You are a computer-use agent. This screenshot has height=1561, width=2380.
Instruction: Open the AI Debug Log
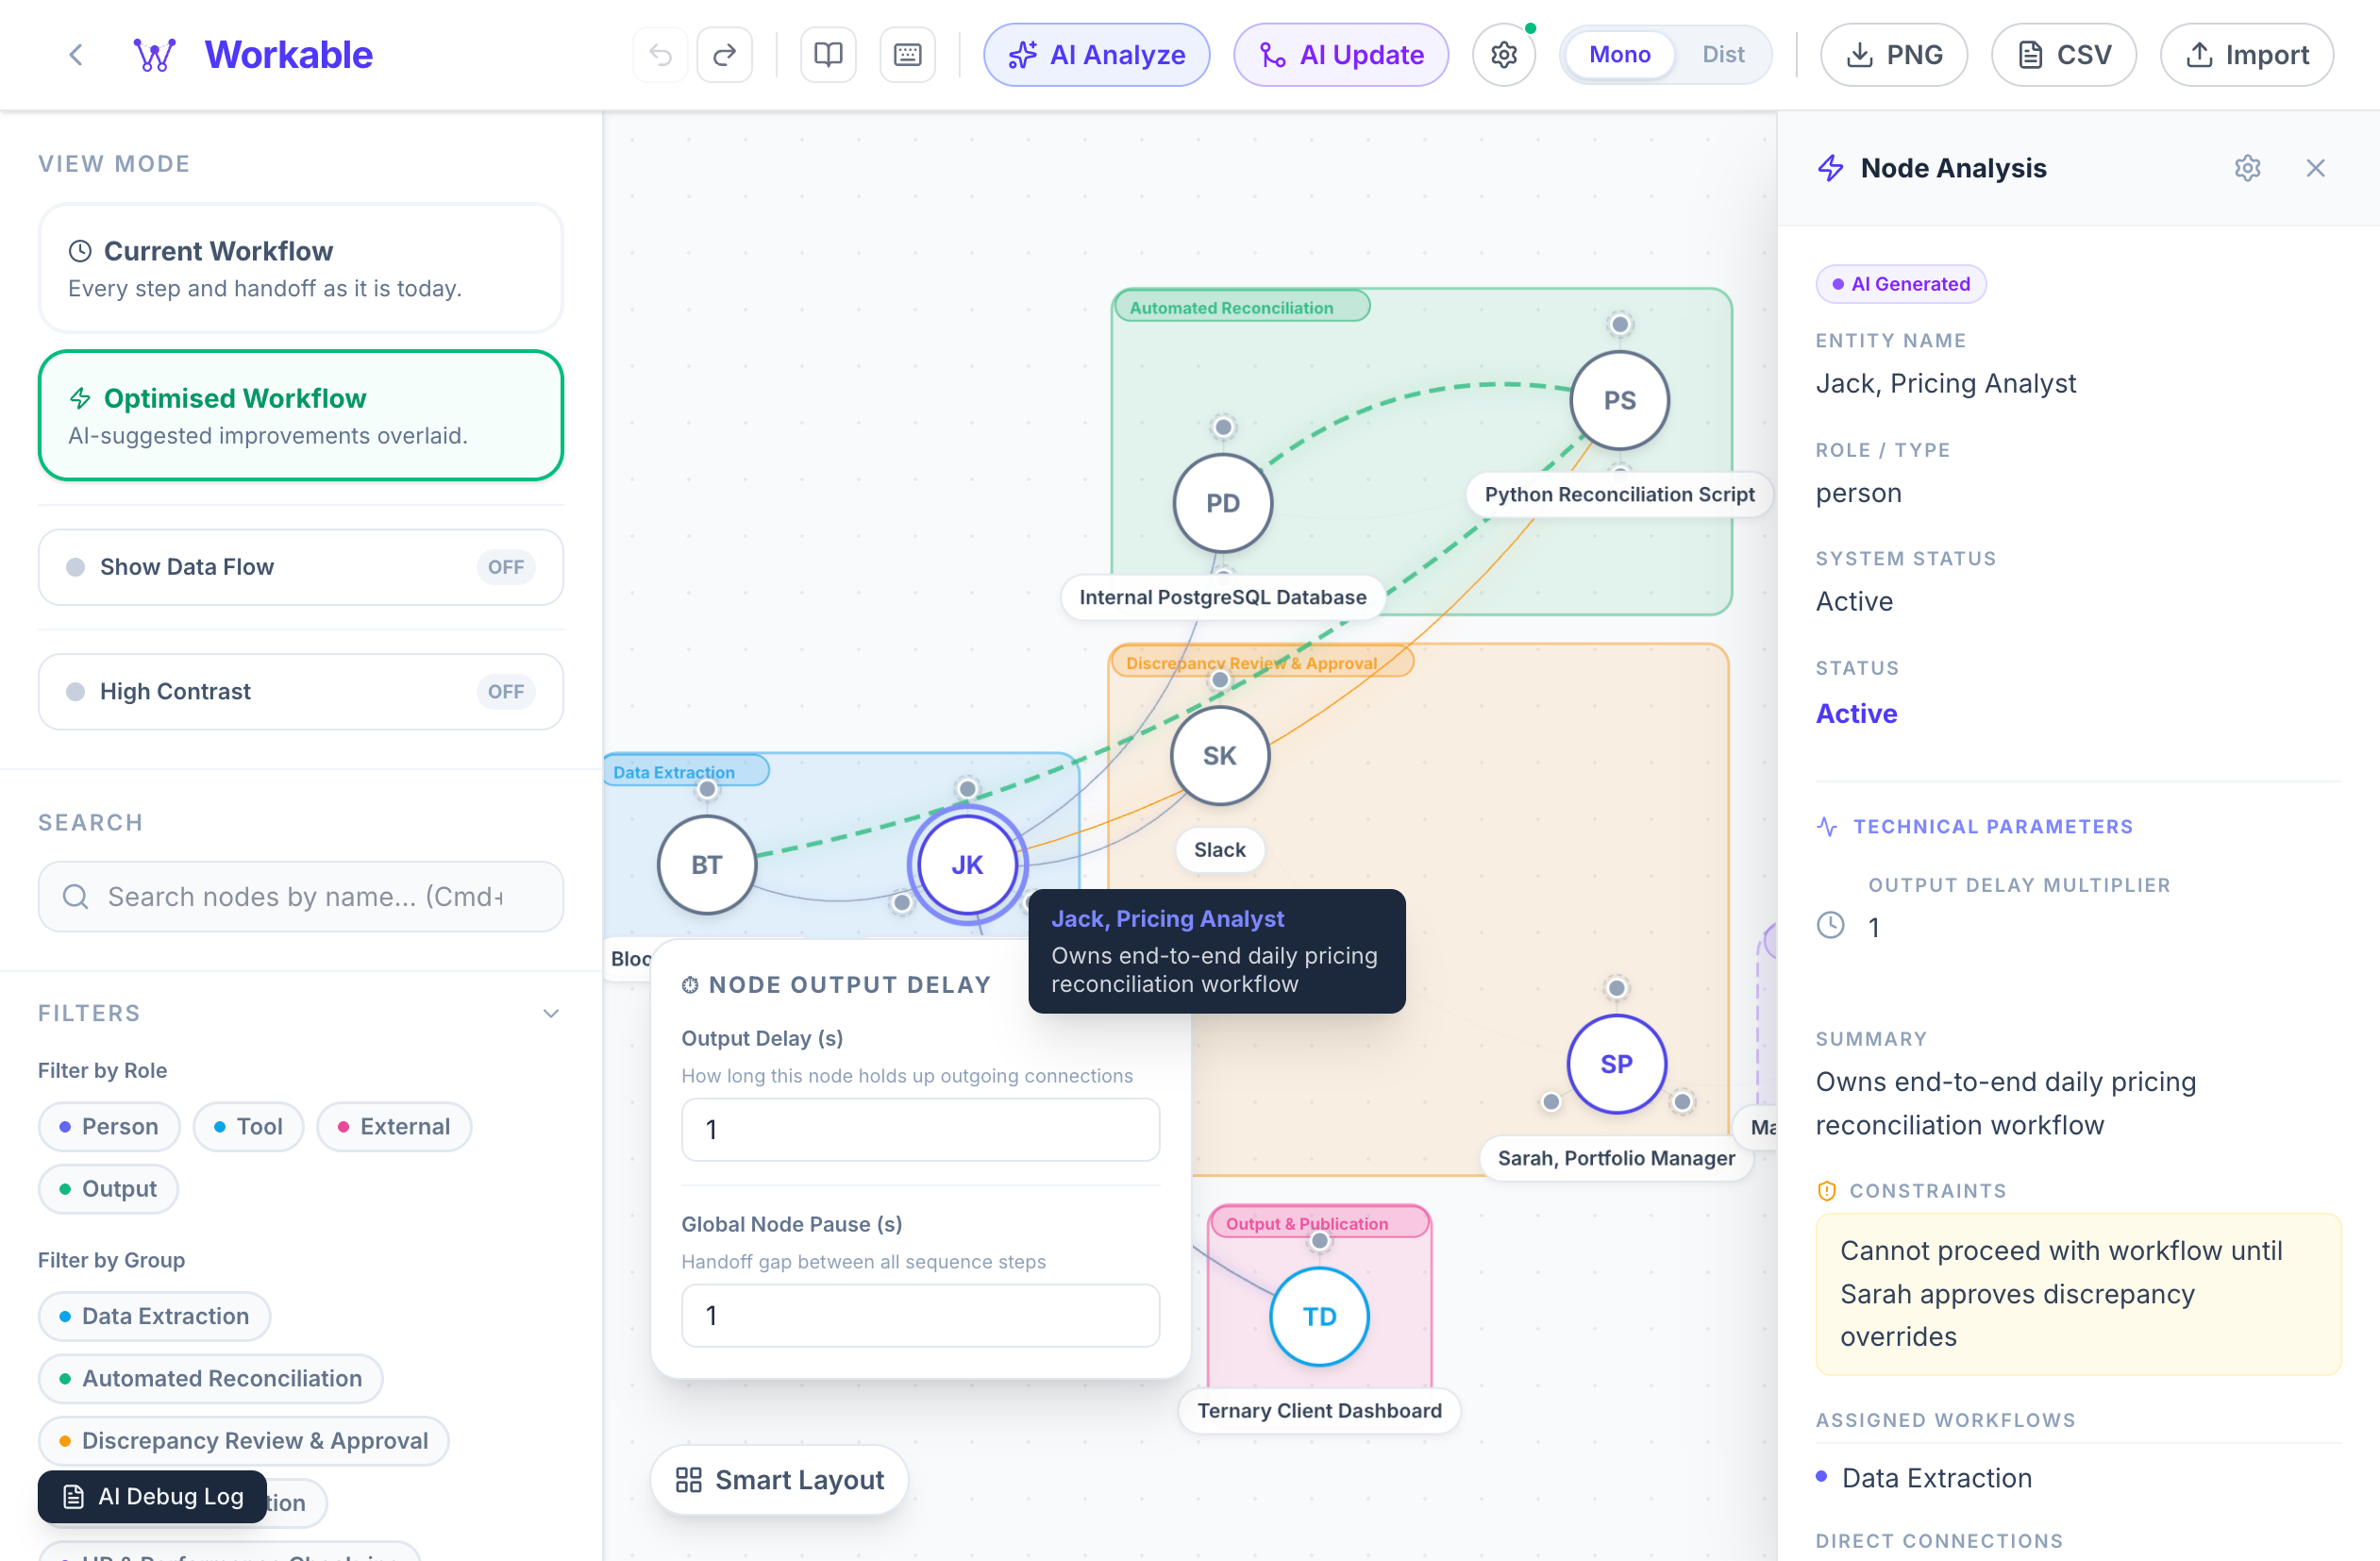[153, 1497]
